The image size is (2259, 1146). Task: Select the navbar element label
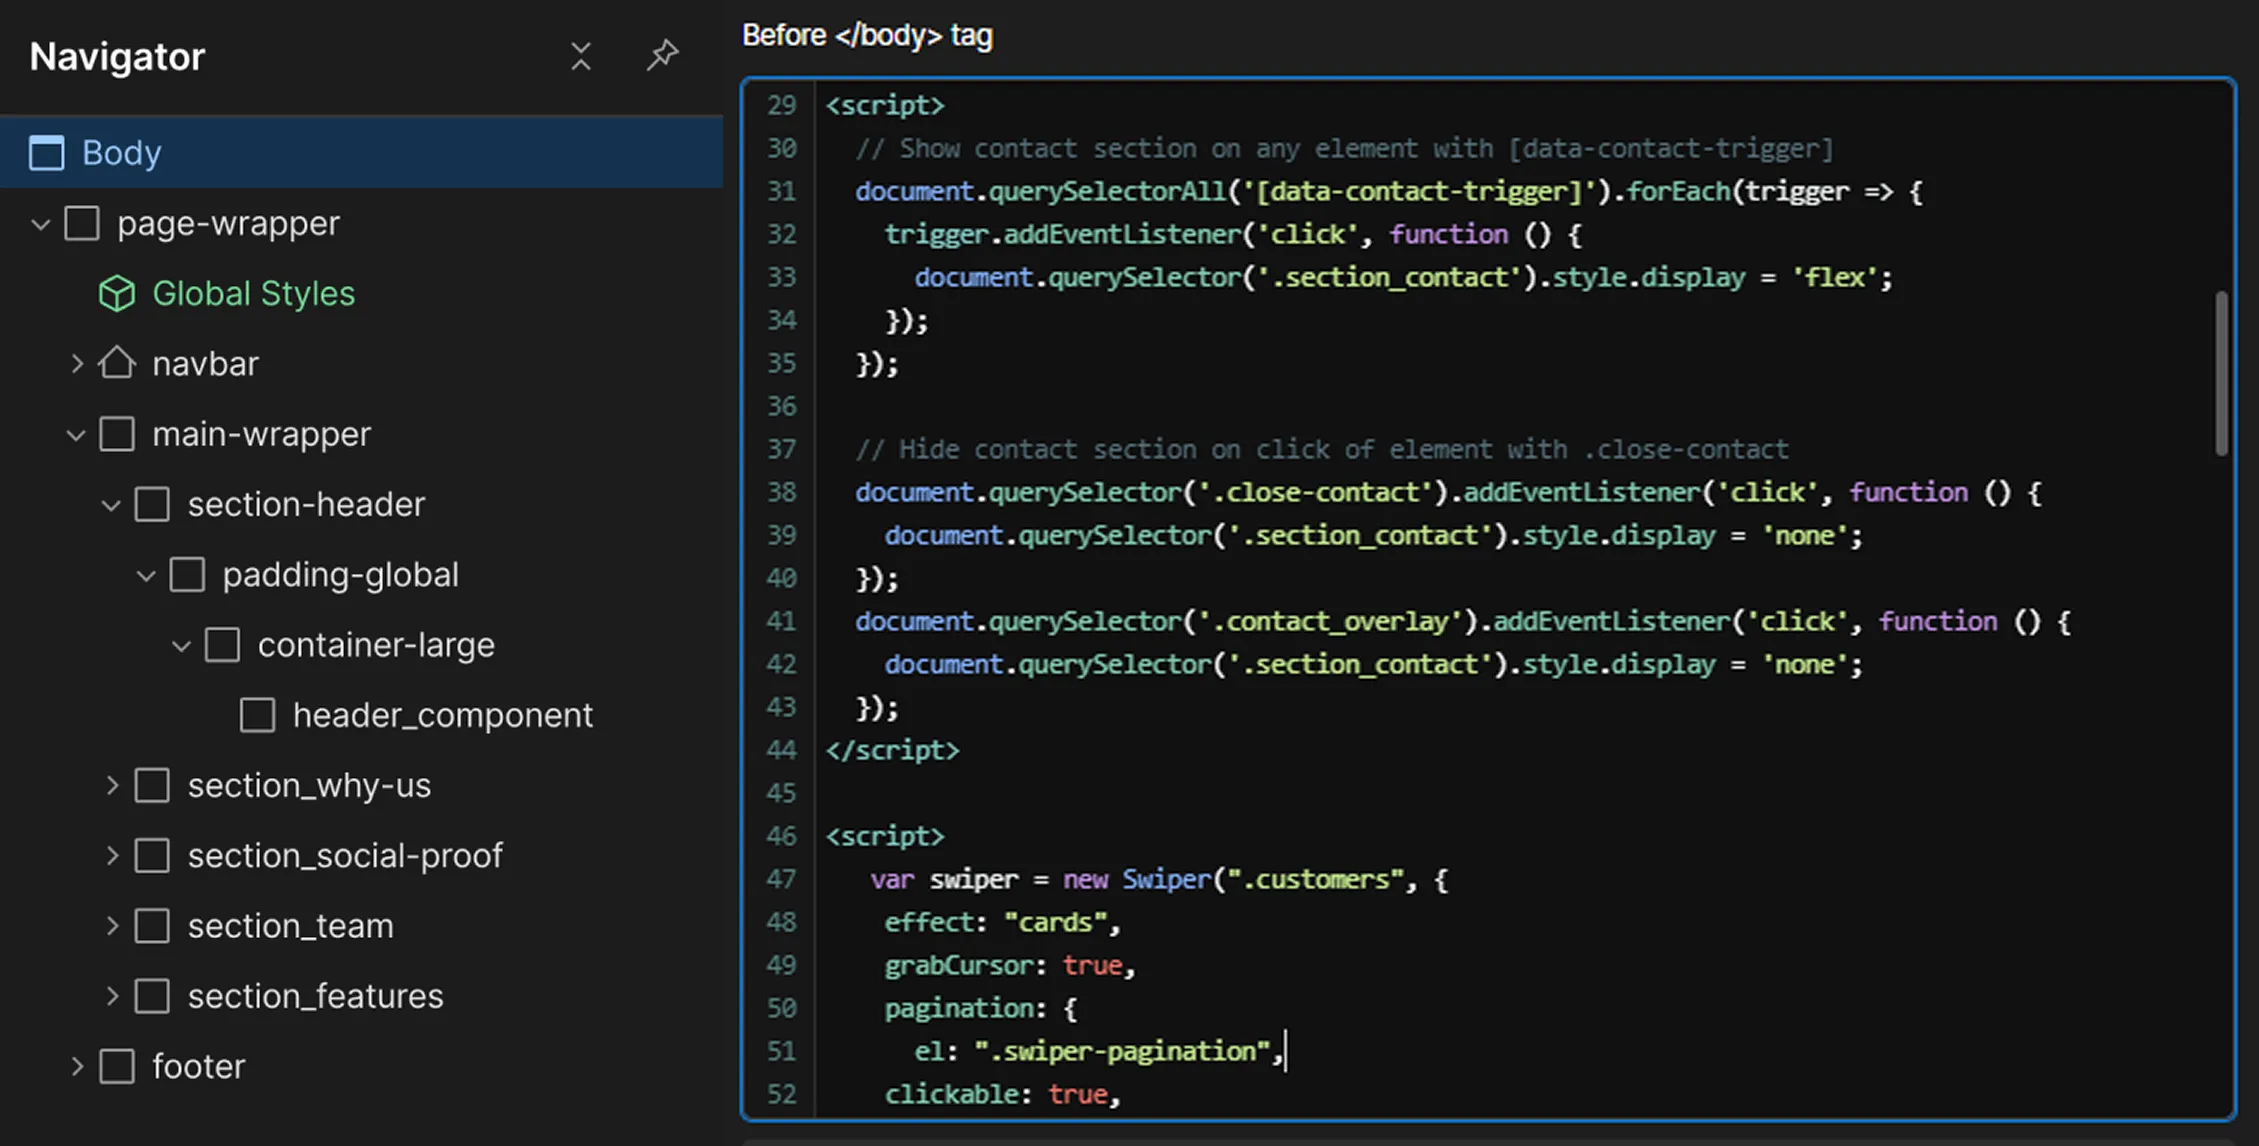205,363
